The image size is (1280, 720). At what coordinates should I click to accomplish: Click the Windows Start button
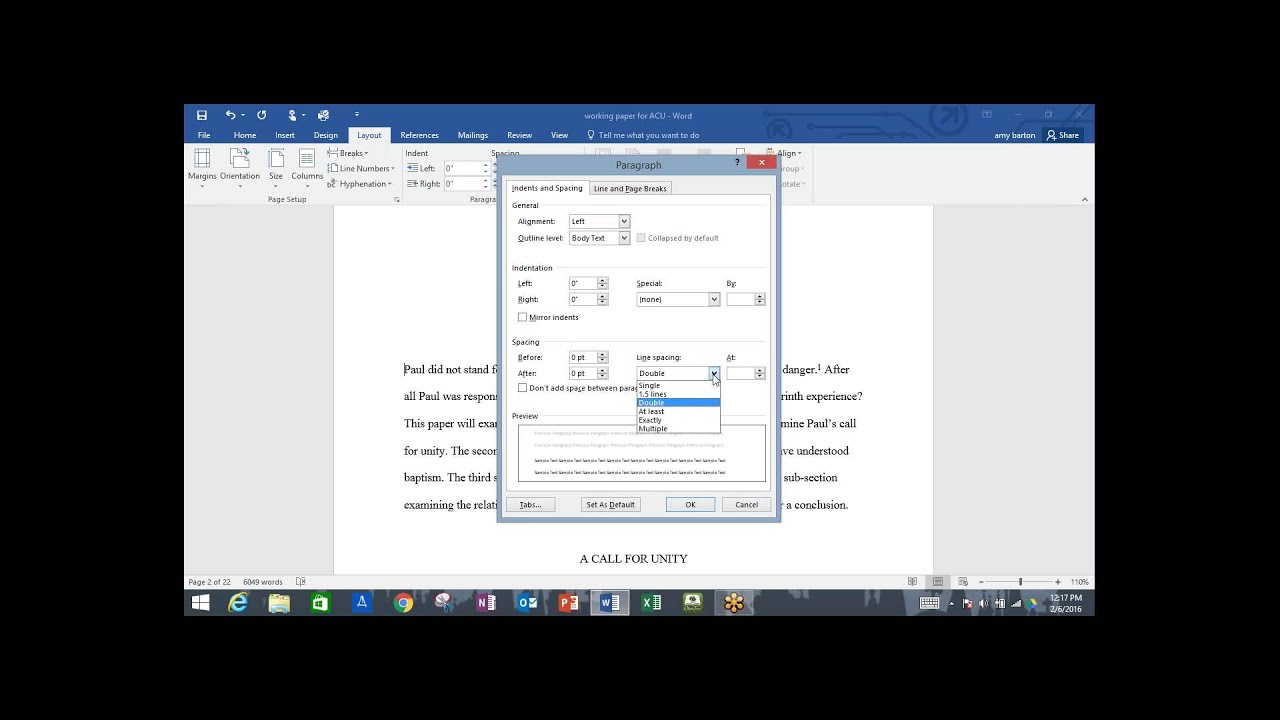(200, 603)
